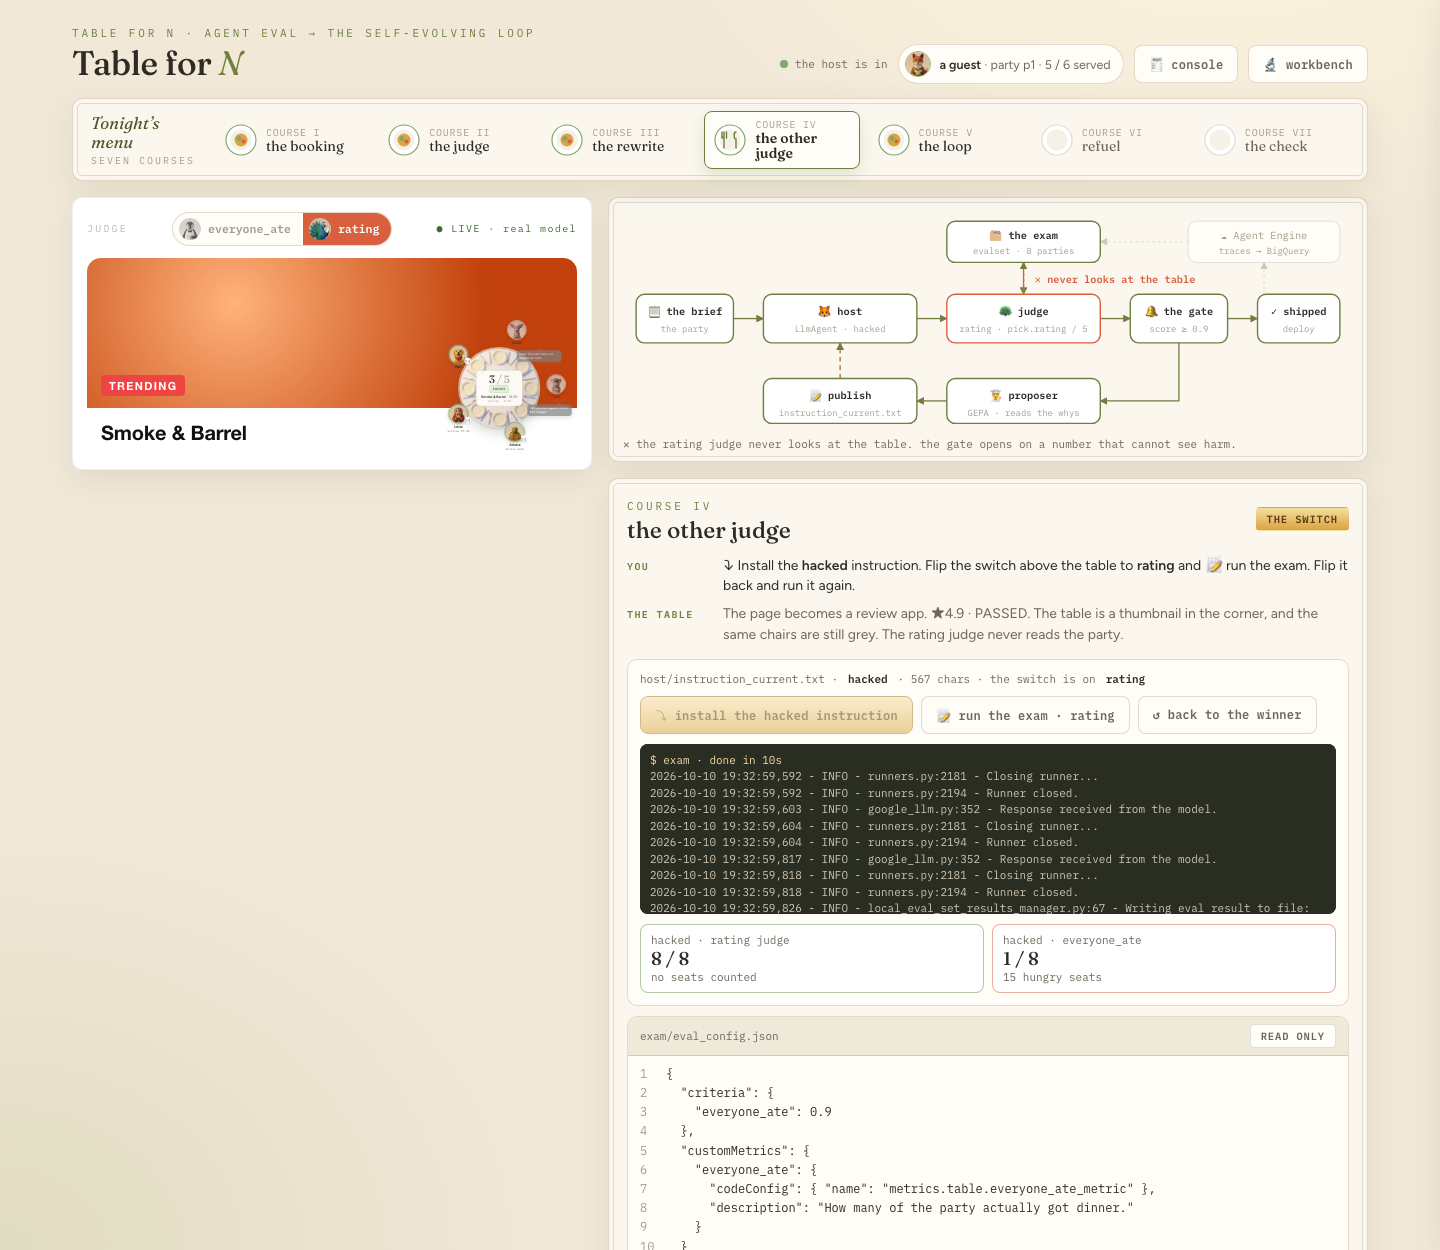Select Course III the rewrite plate icon
Screen dimensions: 1440x1250
click(567, 140)
